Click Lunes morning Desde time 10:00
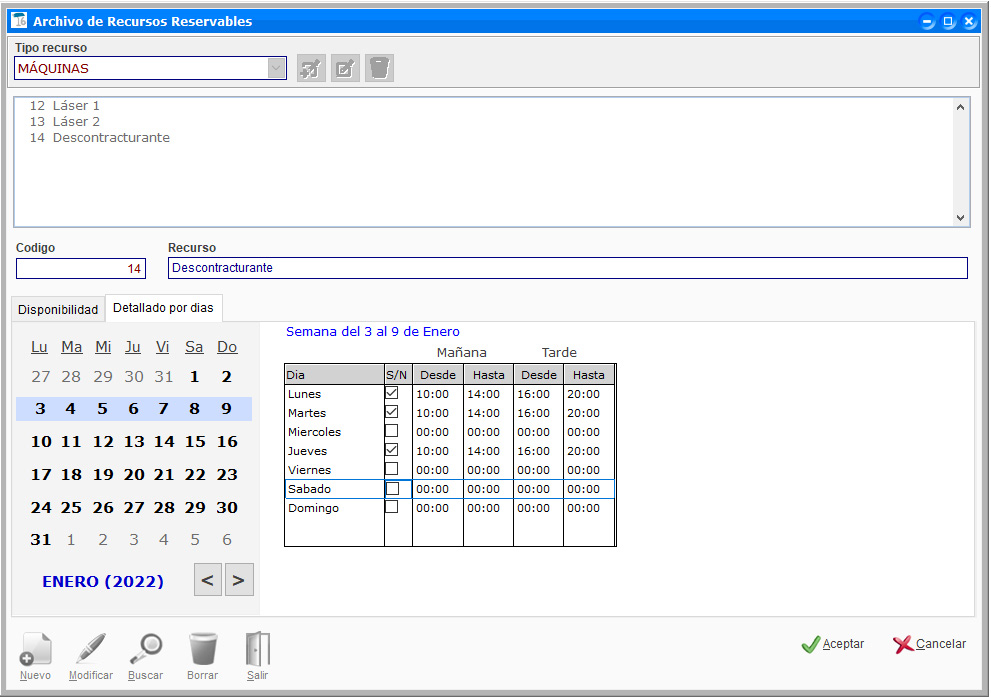The width and height of the screenshot is (991, 699). tap(432, 394)
